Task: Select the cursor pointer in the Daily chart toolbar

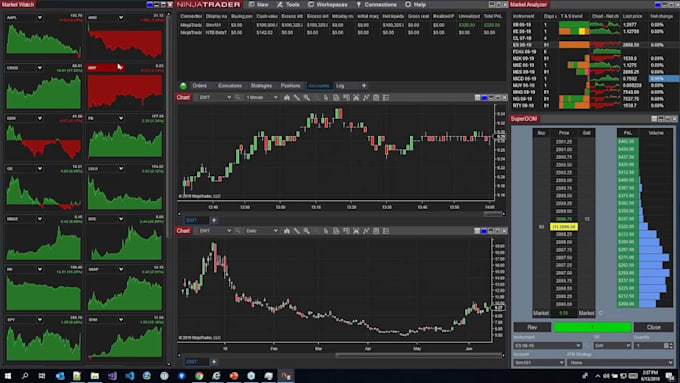Action: click(x=326, y=231)
